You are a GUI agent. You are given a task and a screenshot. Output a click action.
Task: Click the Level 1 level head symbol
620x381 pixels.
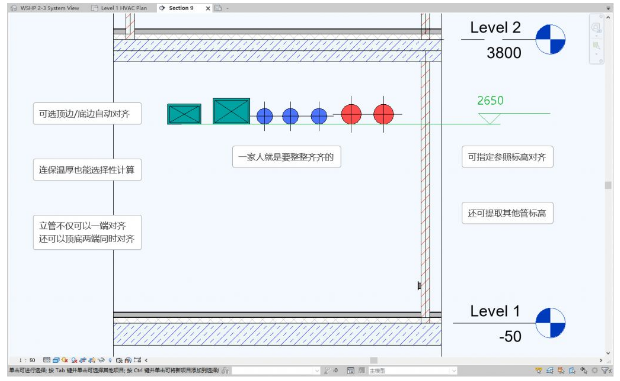click(550, 323)
